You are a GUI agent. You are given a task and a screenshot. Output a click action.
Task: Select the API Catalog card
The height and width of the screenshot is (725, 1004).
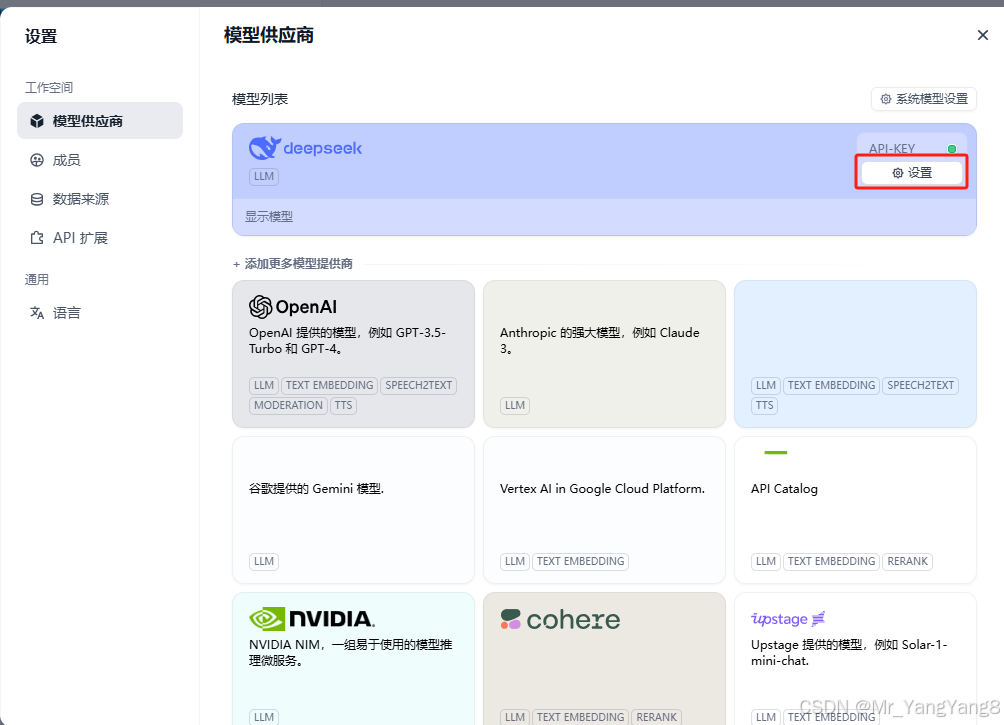(855, 510)
